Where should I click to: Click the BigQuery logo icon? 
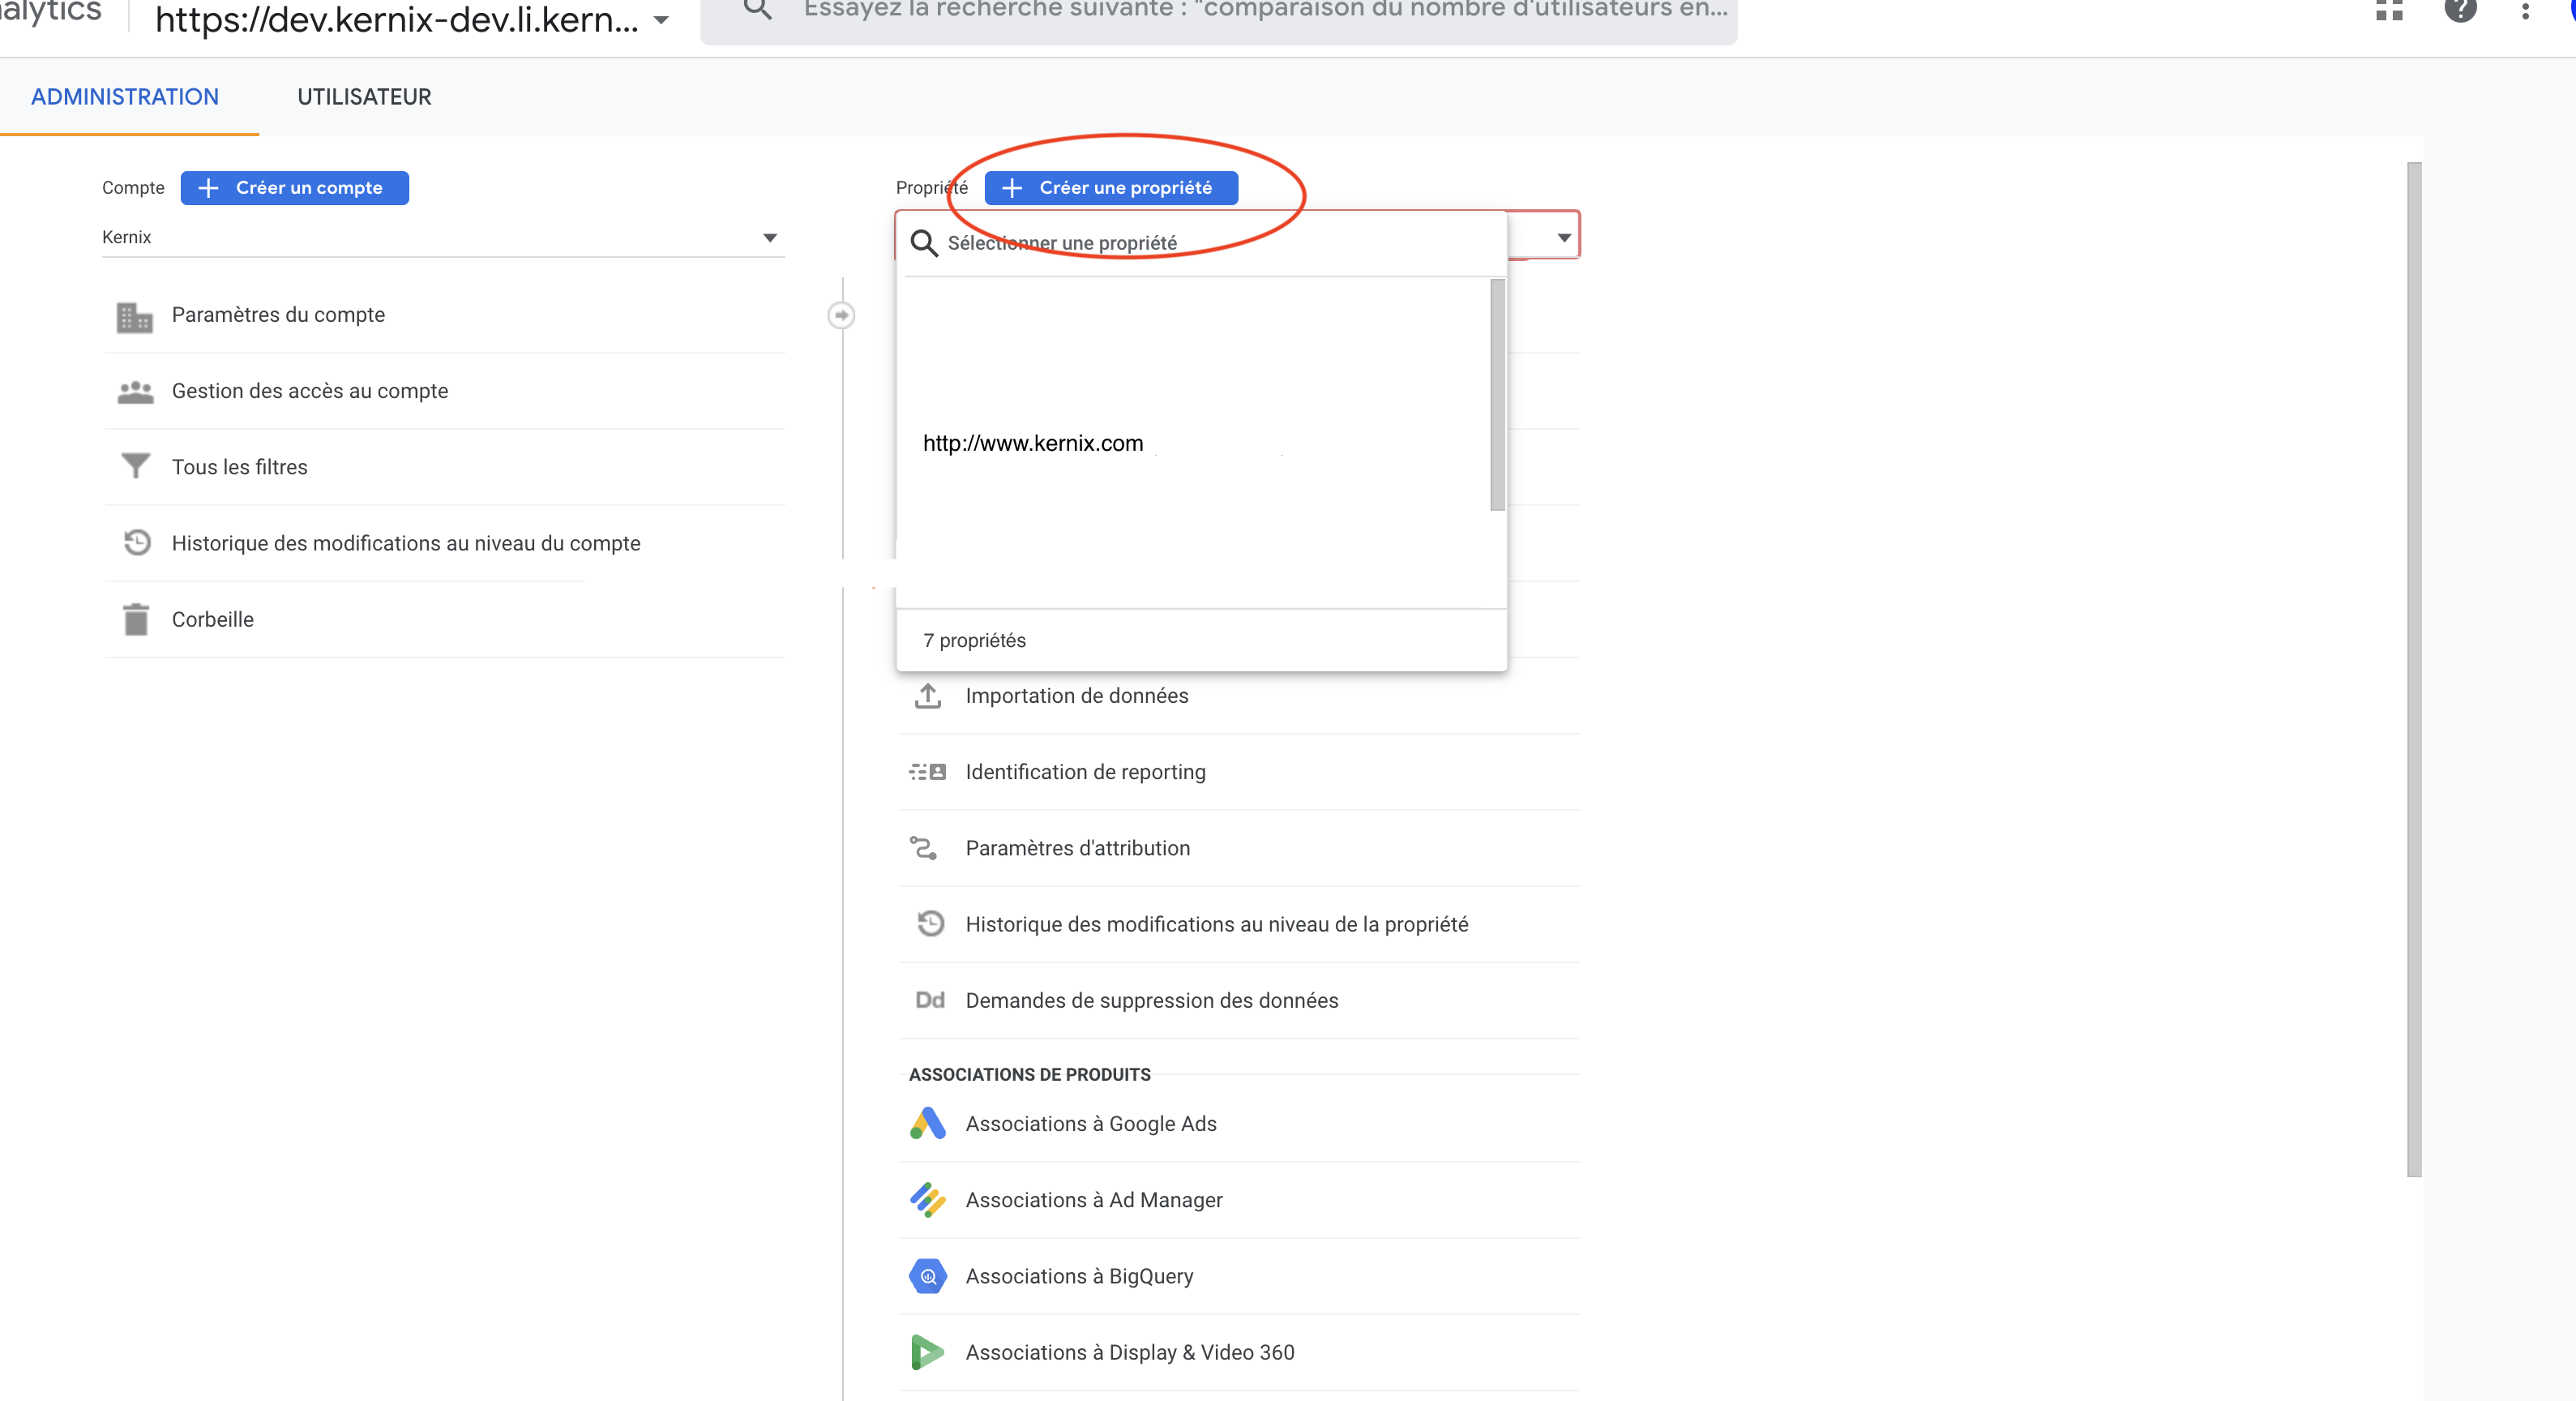(x=928, y=1276)
